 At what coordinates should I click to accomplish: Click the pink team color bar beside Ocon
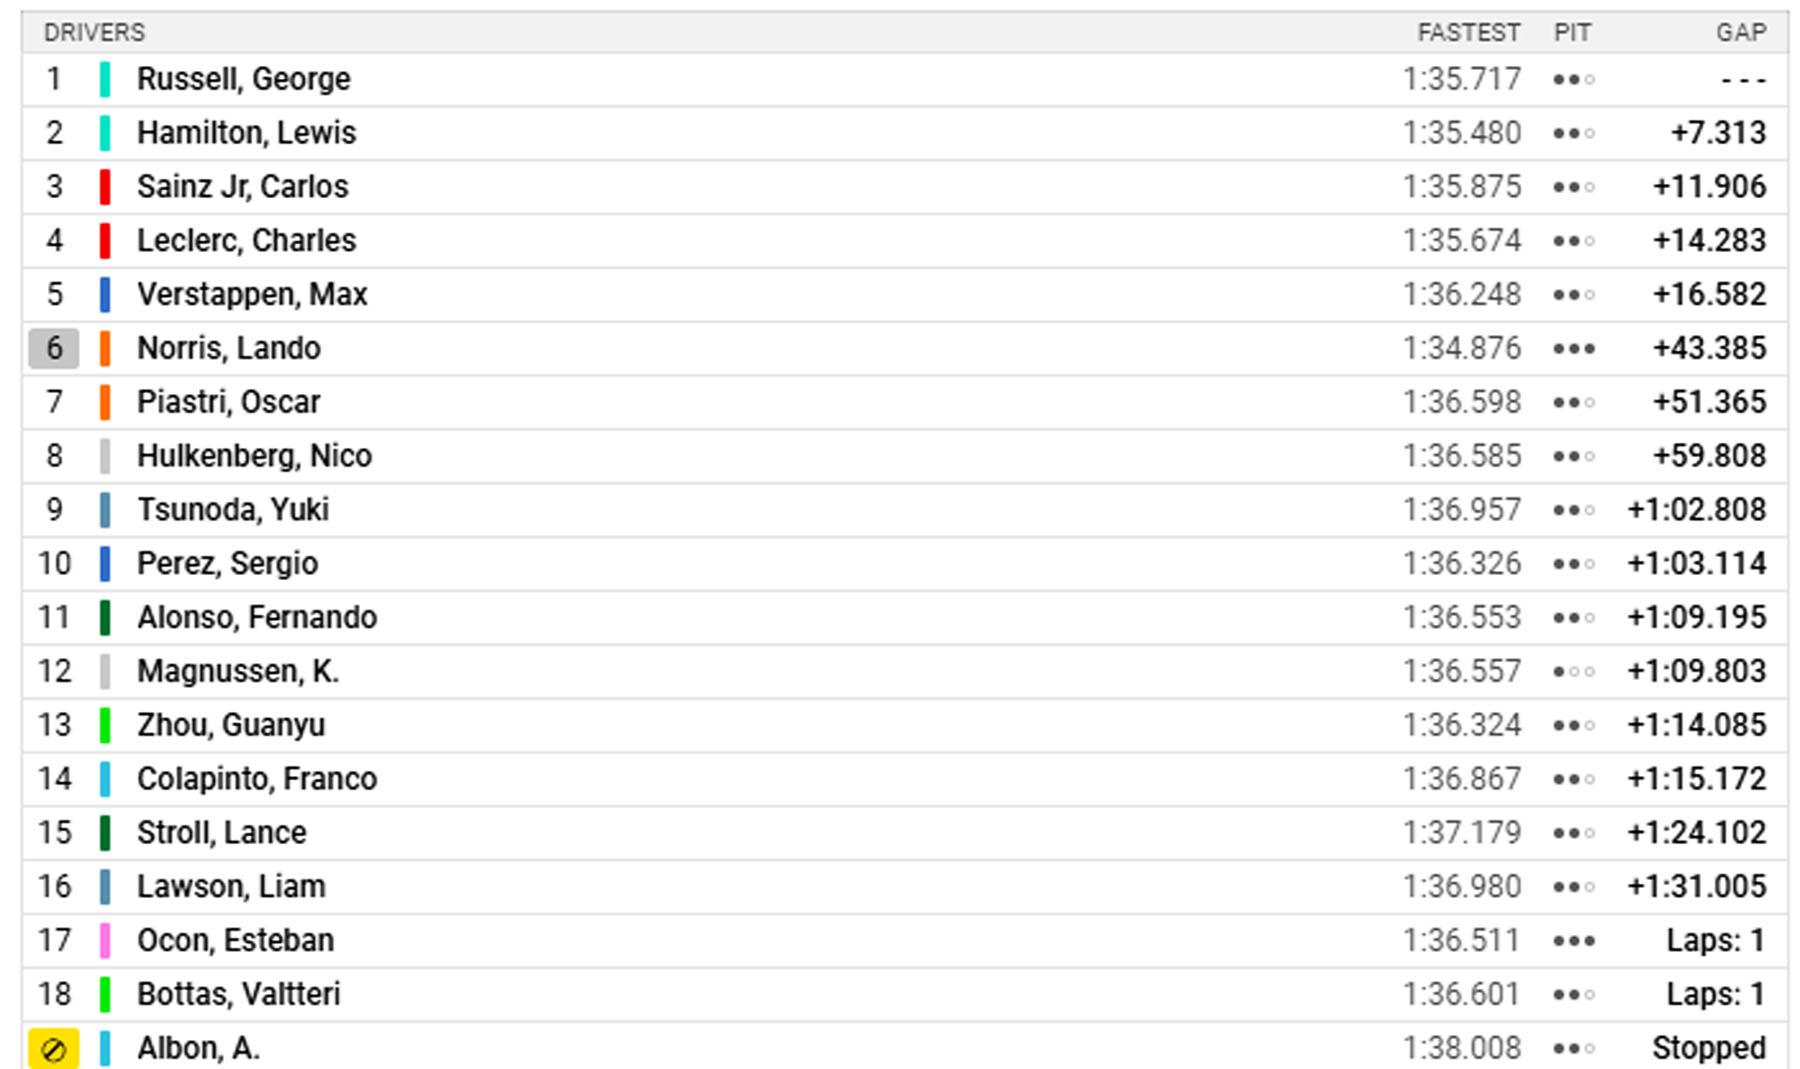(x=105, y=940)
